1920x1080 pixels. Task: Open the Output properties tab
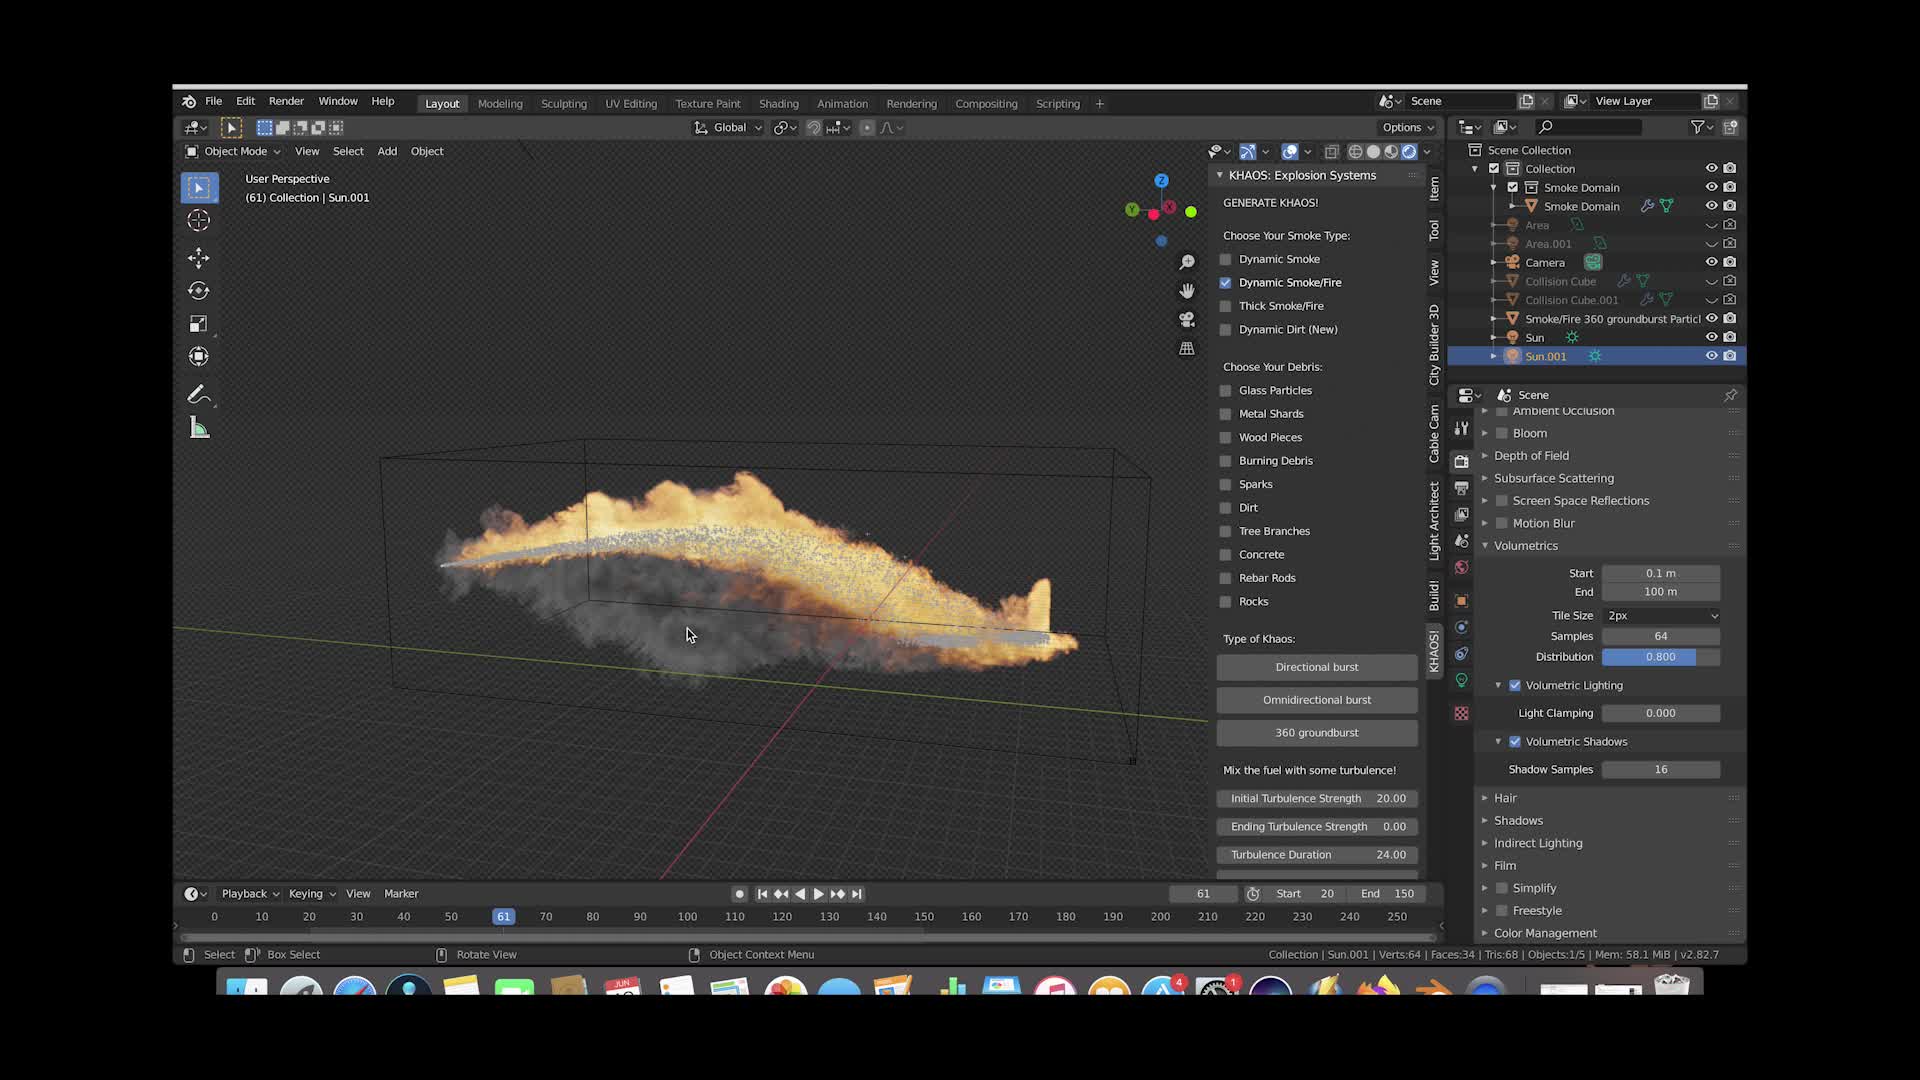1461,488
